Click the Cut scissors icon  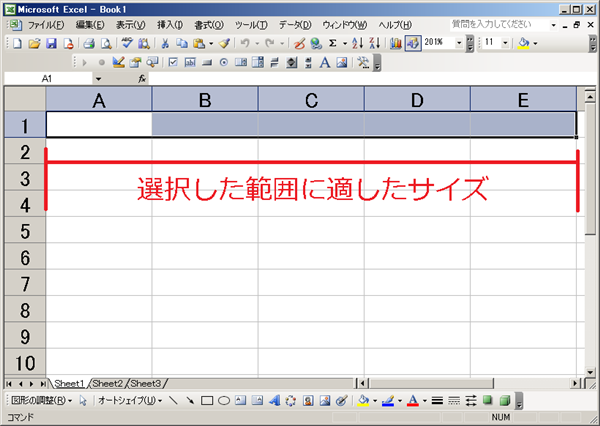pos(165,43)
